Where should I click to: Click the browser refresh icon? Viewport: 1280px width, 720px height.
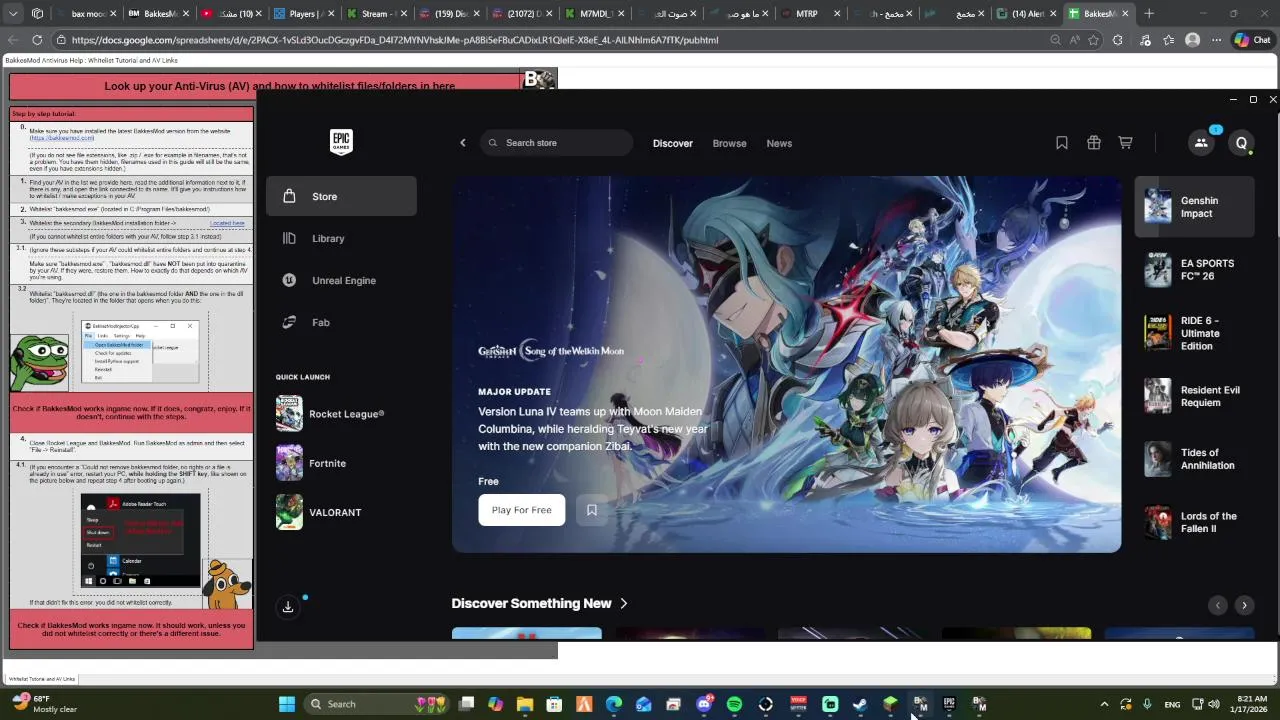pyautogui.click(x=37, y=40)
